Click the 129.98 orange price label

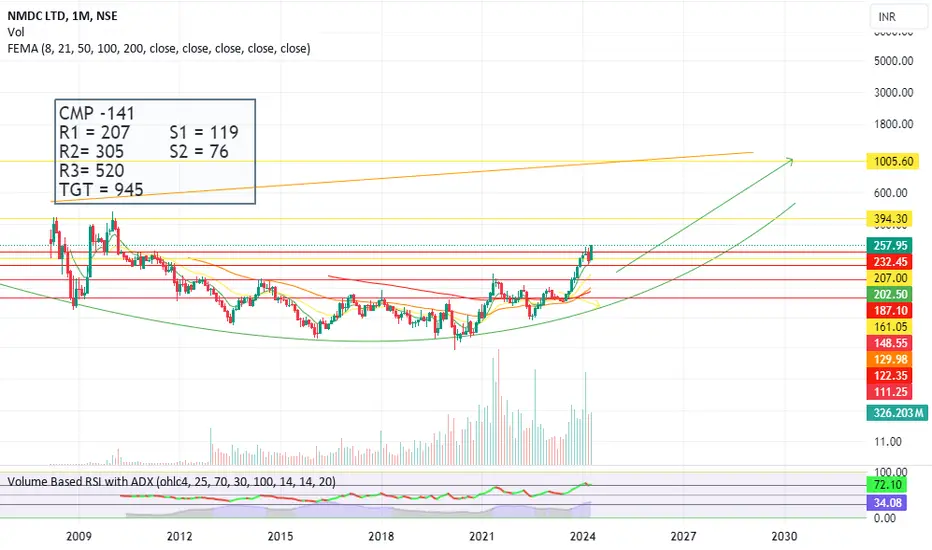[x=889, y=359]
